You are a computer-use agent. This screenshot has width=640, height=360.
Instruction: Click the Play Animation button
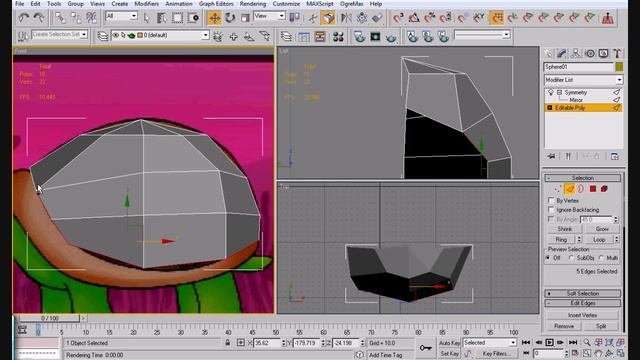549,342
